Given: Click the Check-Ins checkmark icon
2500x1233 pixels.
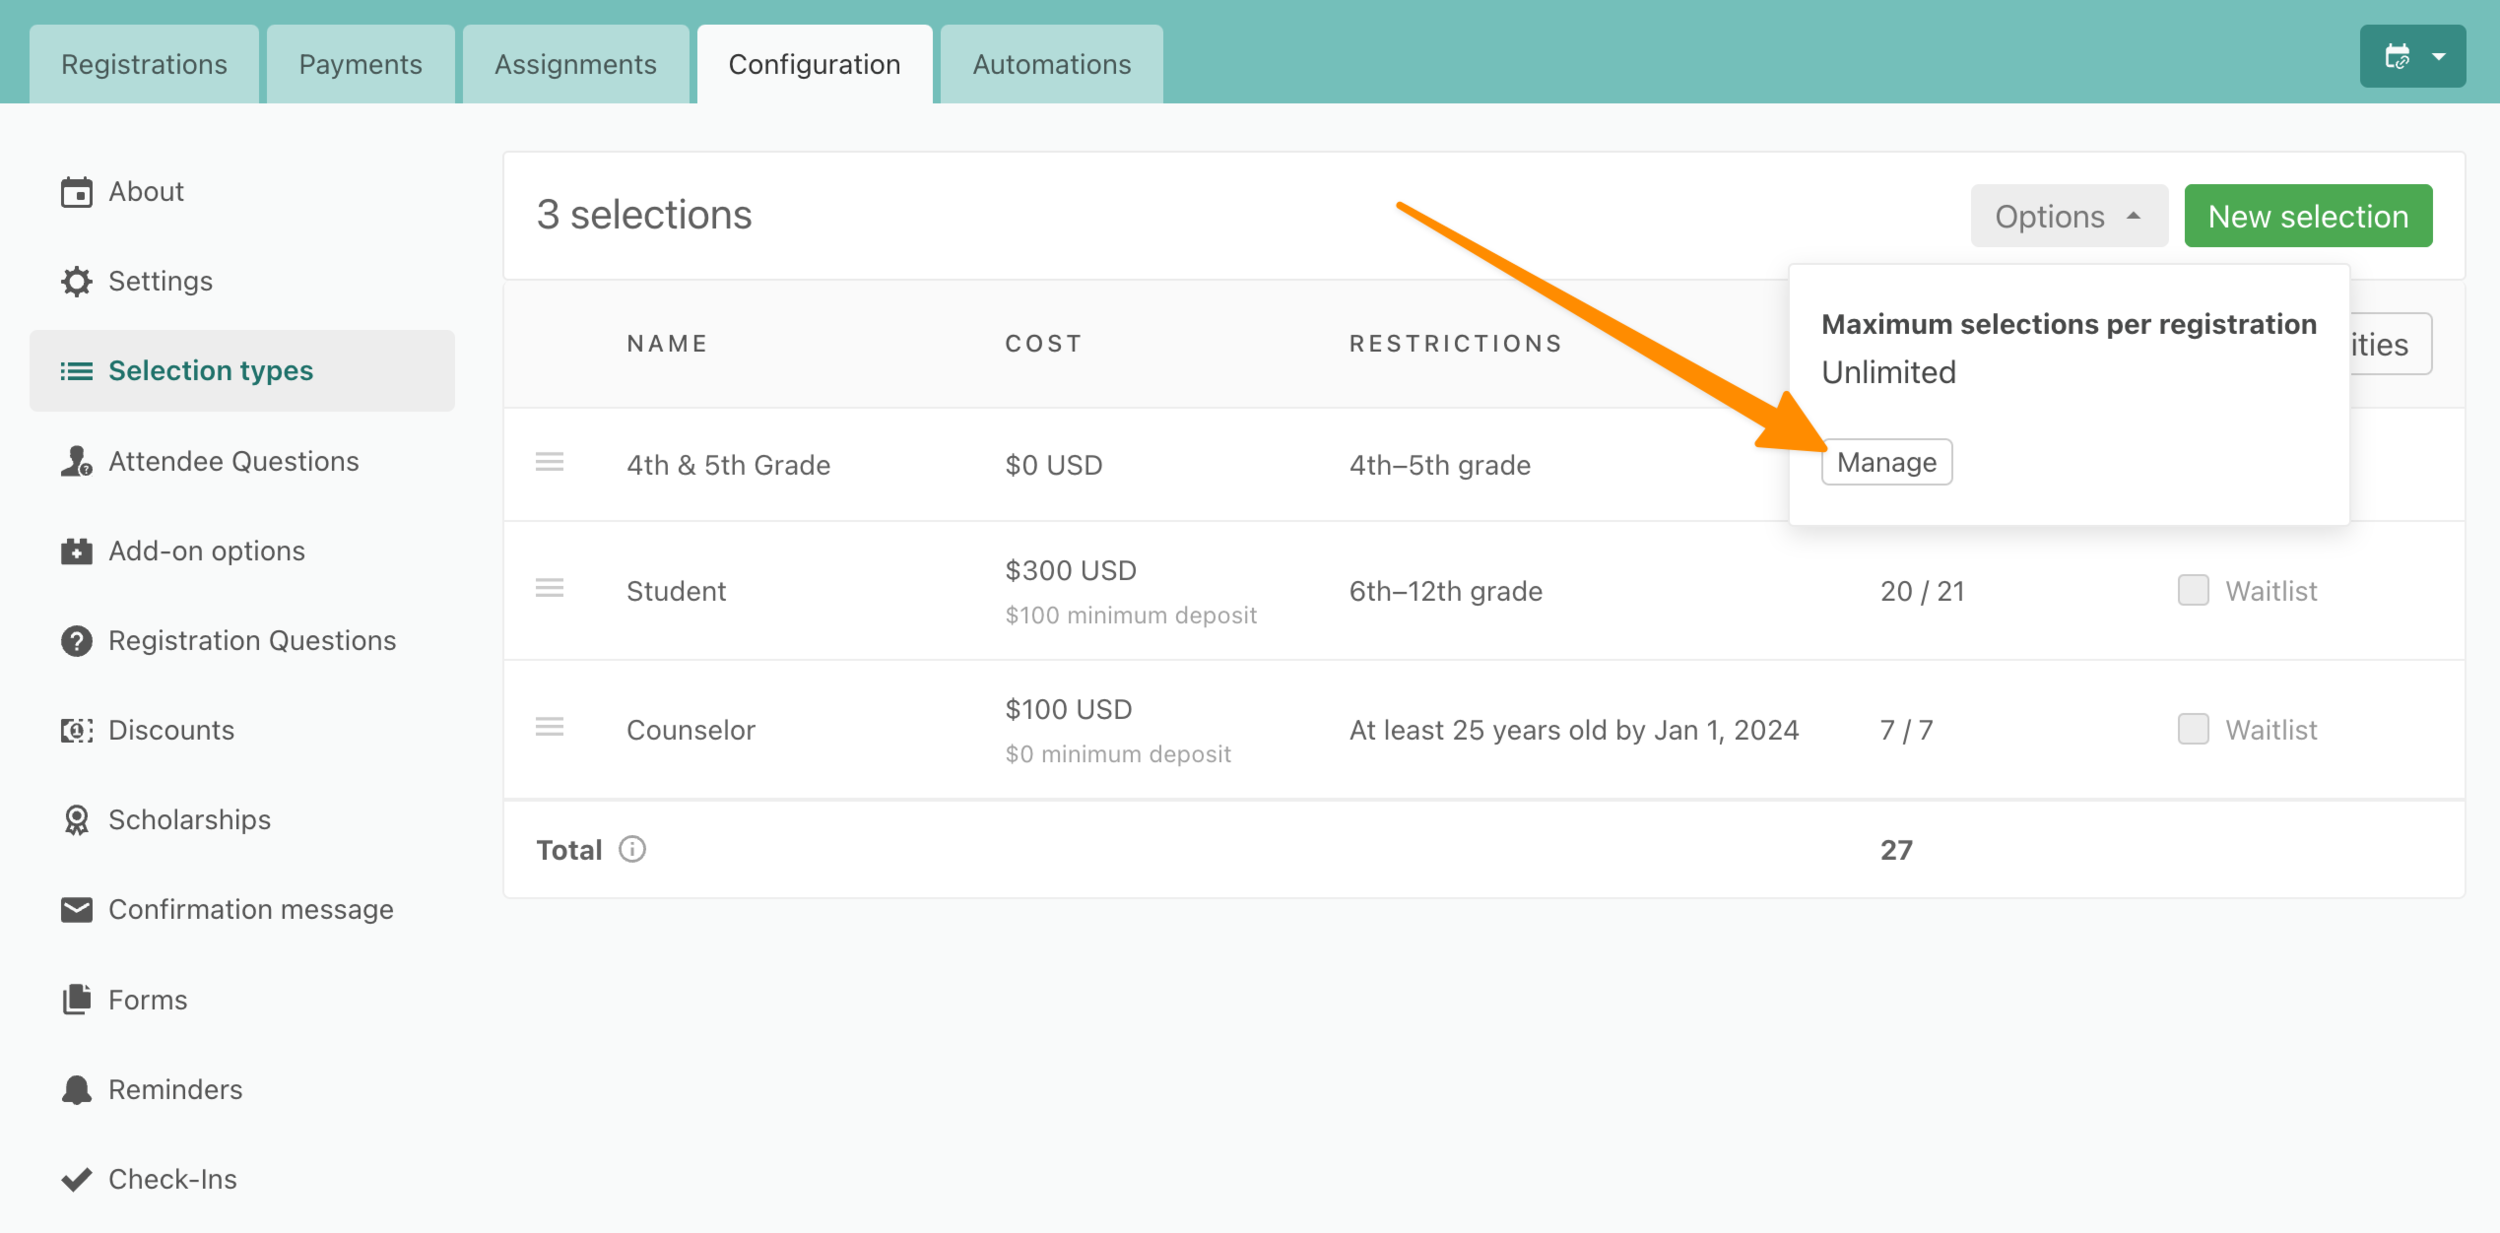Looking at the screenshot, I should [x=76, y=1180].
